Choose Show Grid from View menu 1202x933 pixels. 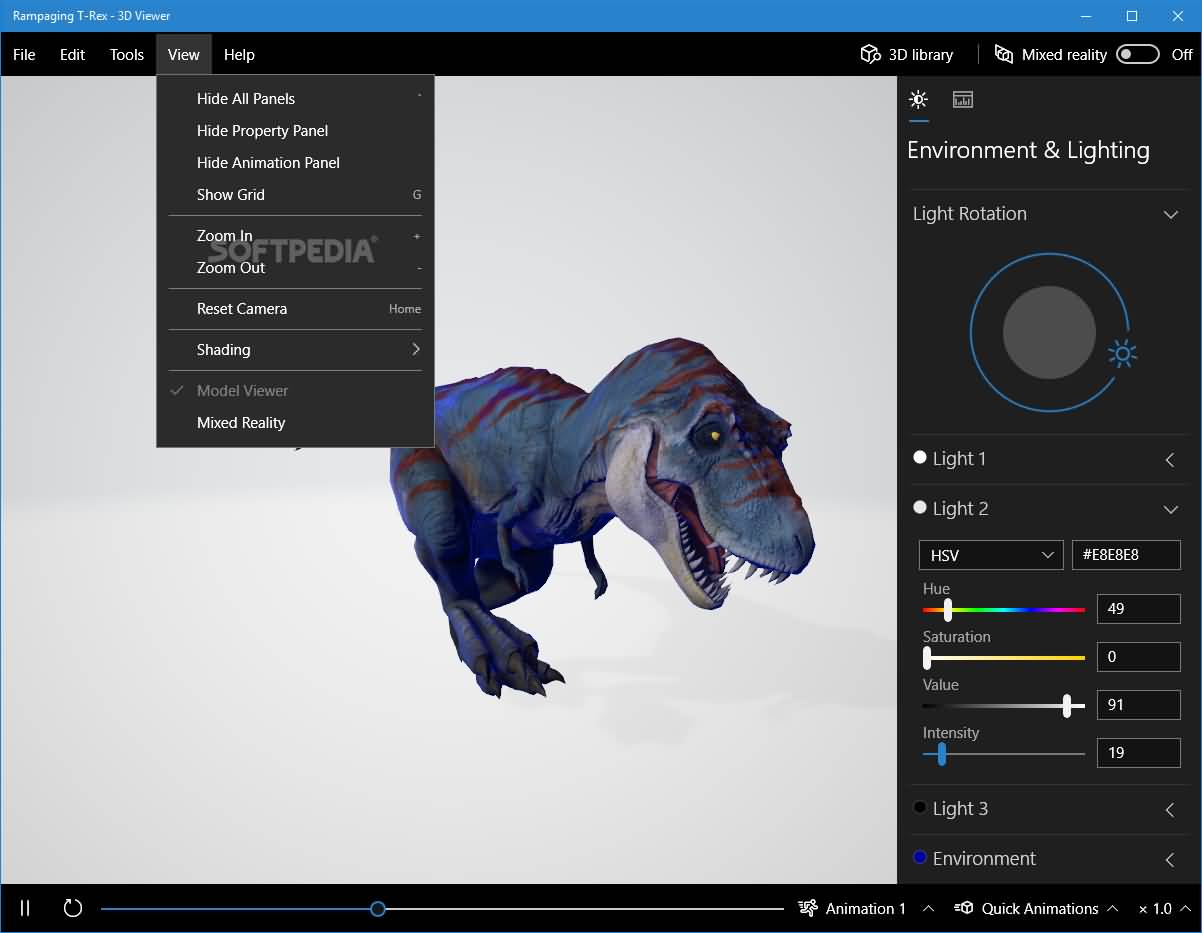point(231,195)
